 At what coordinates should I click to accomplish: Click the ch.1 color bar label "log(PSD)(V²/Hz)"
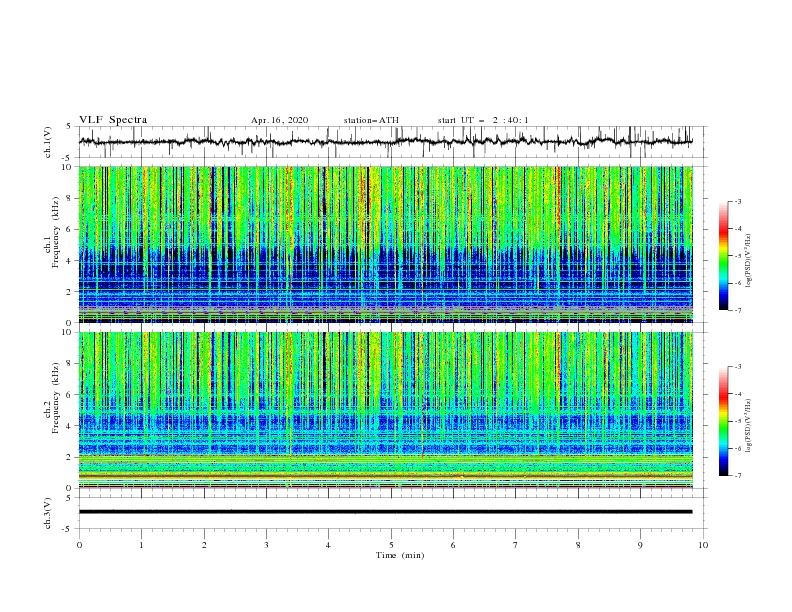(749, 261)
